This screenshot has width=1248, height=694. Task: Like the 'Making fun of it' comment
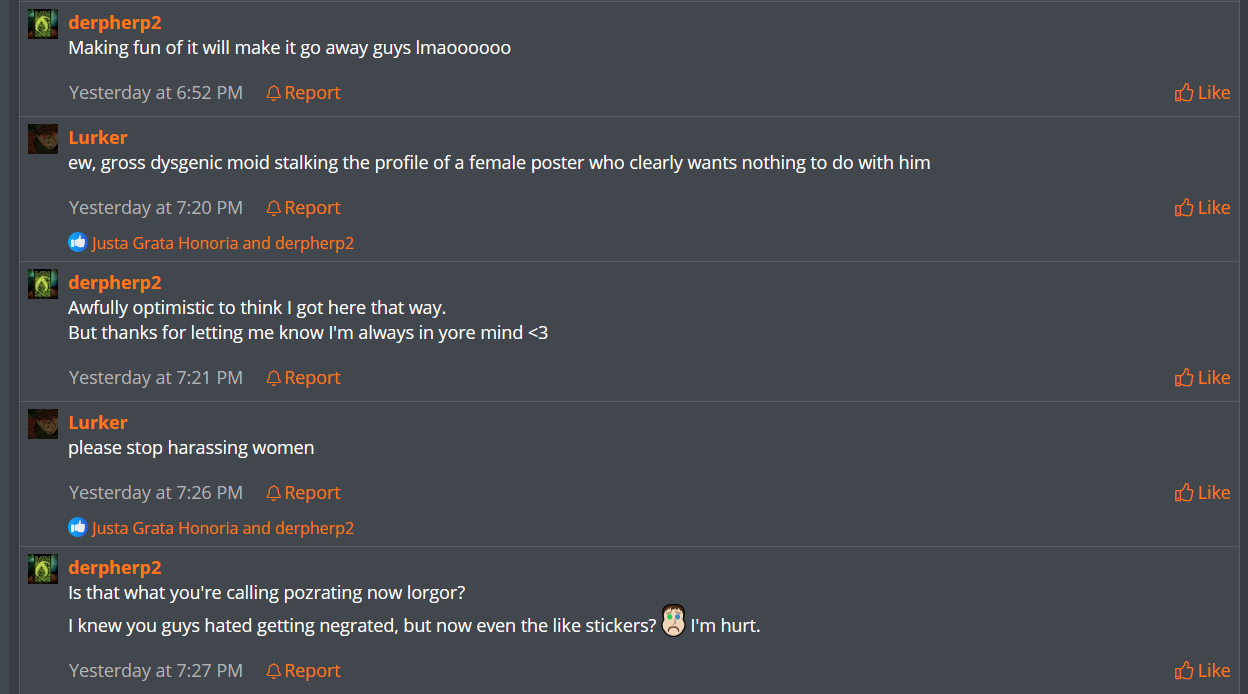click(x=1202, y=93)
